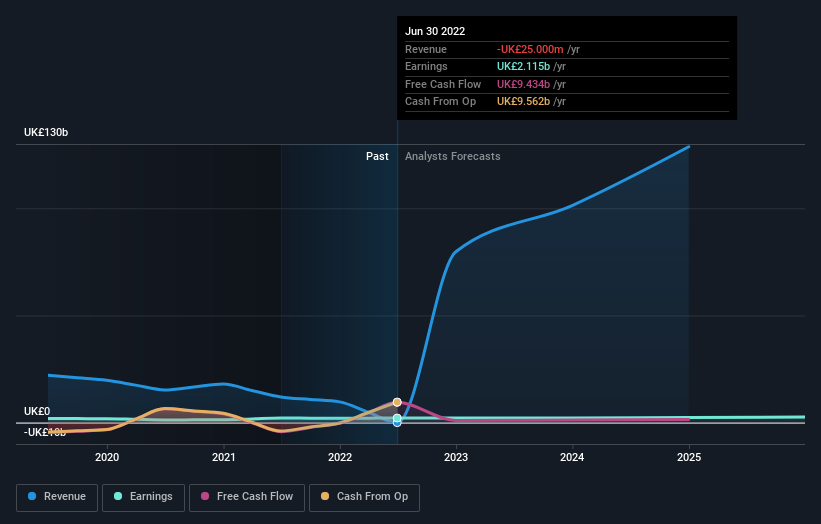Click the 2023 x-axis label
Image resolution: width=821 pixels, height=524 pixels.
pyautogui.click(x=456, y=458)
